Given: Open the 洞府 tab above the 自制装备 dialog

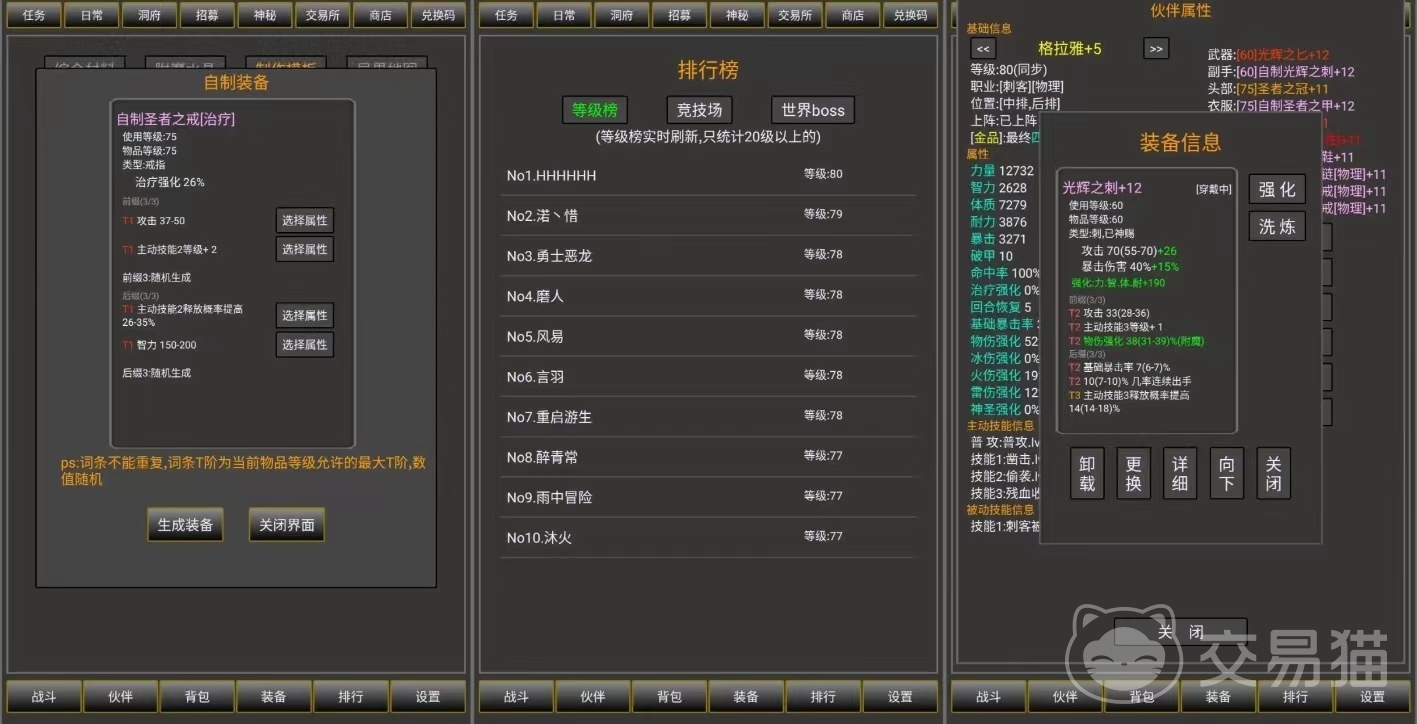Looking at the screenshot, I should (149, 15).
